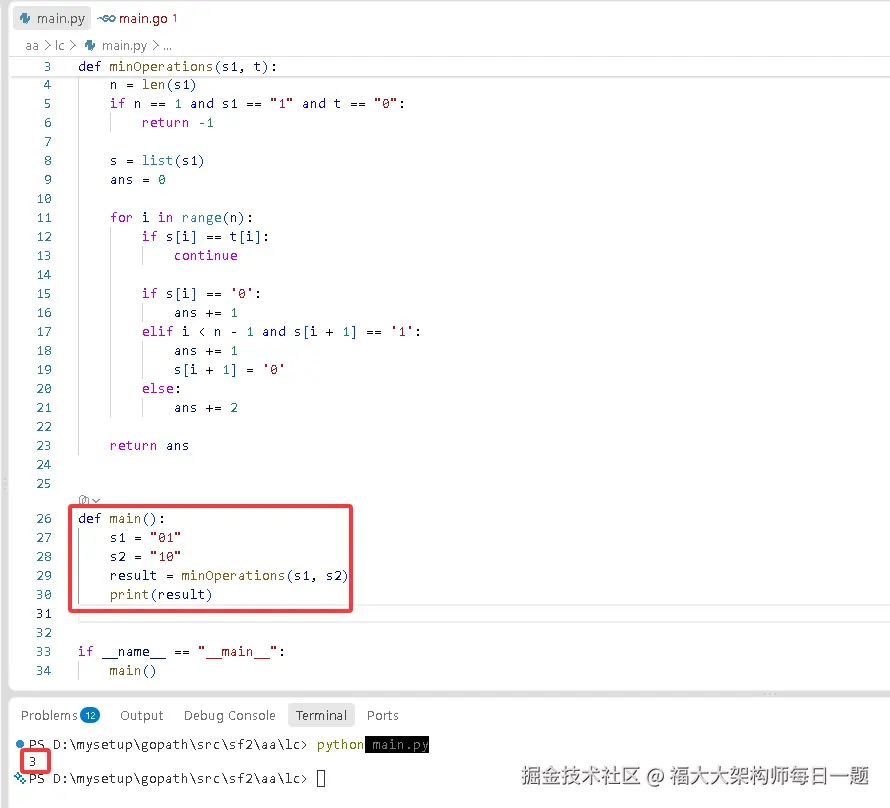The image size is (890, 808).
Task: Expand the code lens chevron above def main
Action: [96, 500]
